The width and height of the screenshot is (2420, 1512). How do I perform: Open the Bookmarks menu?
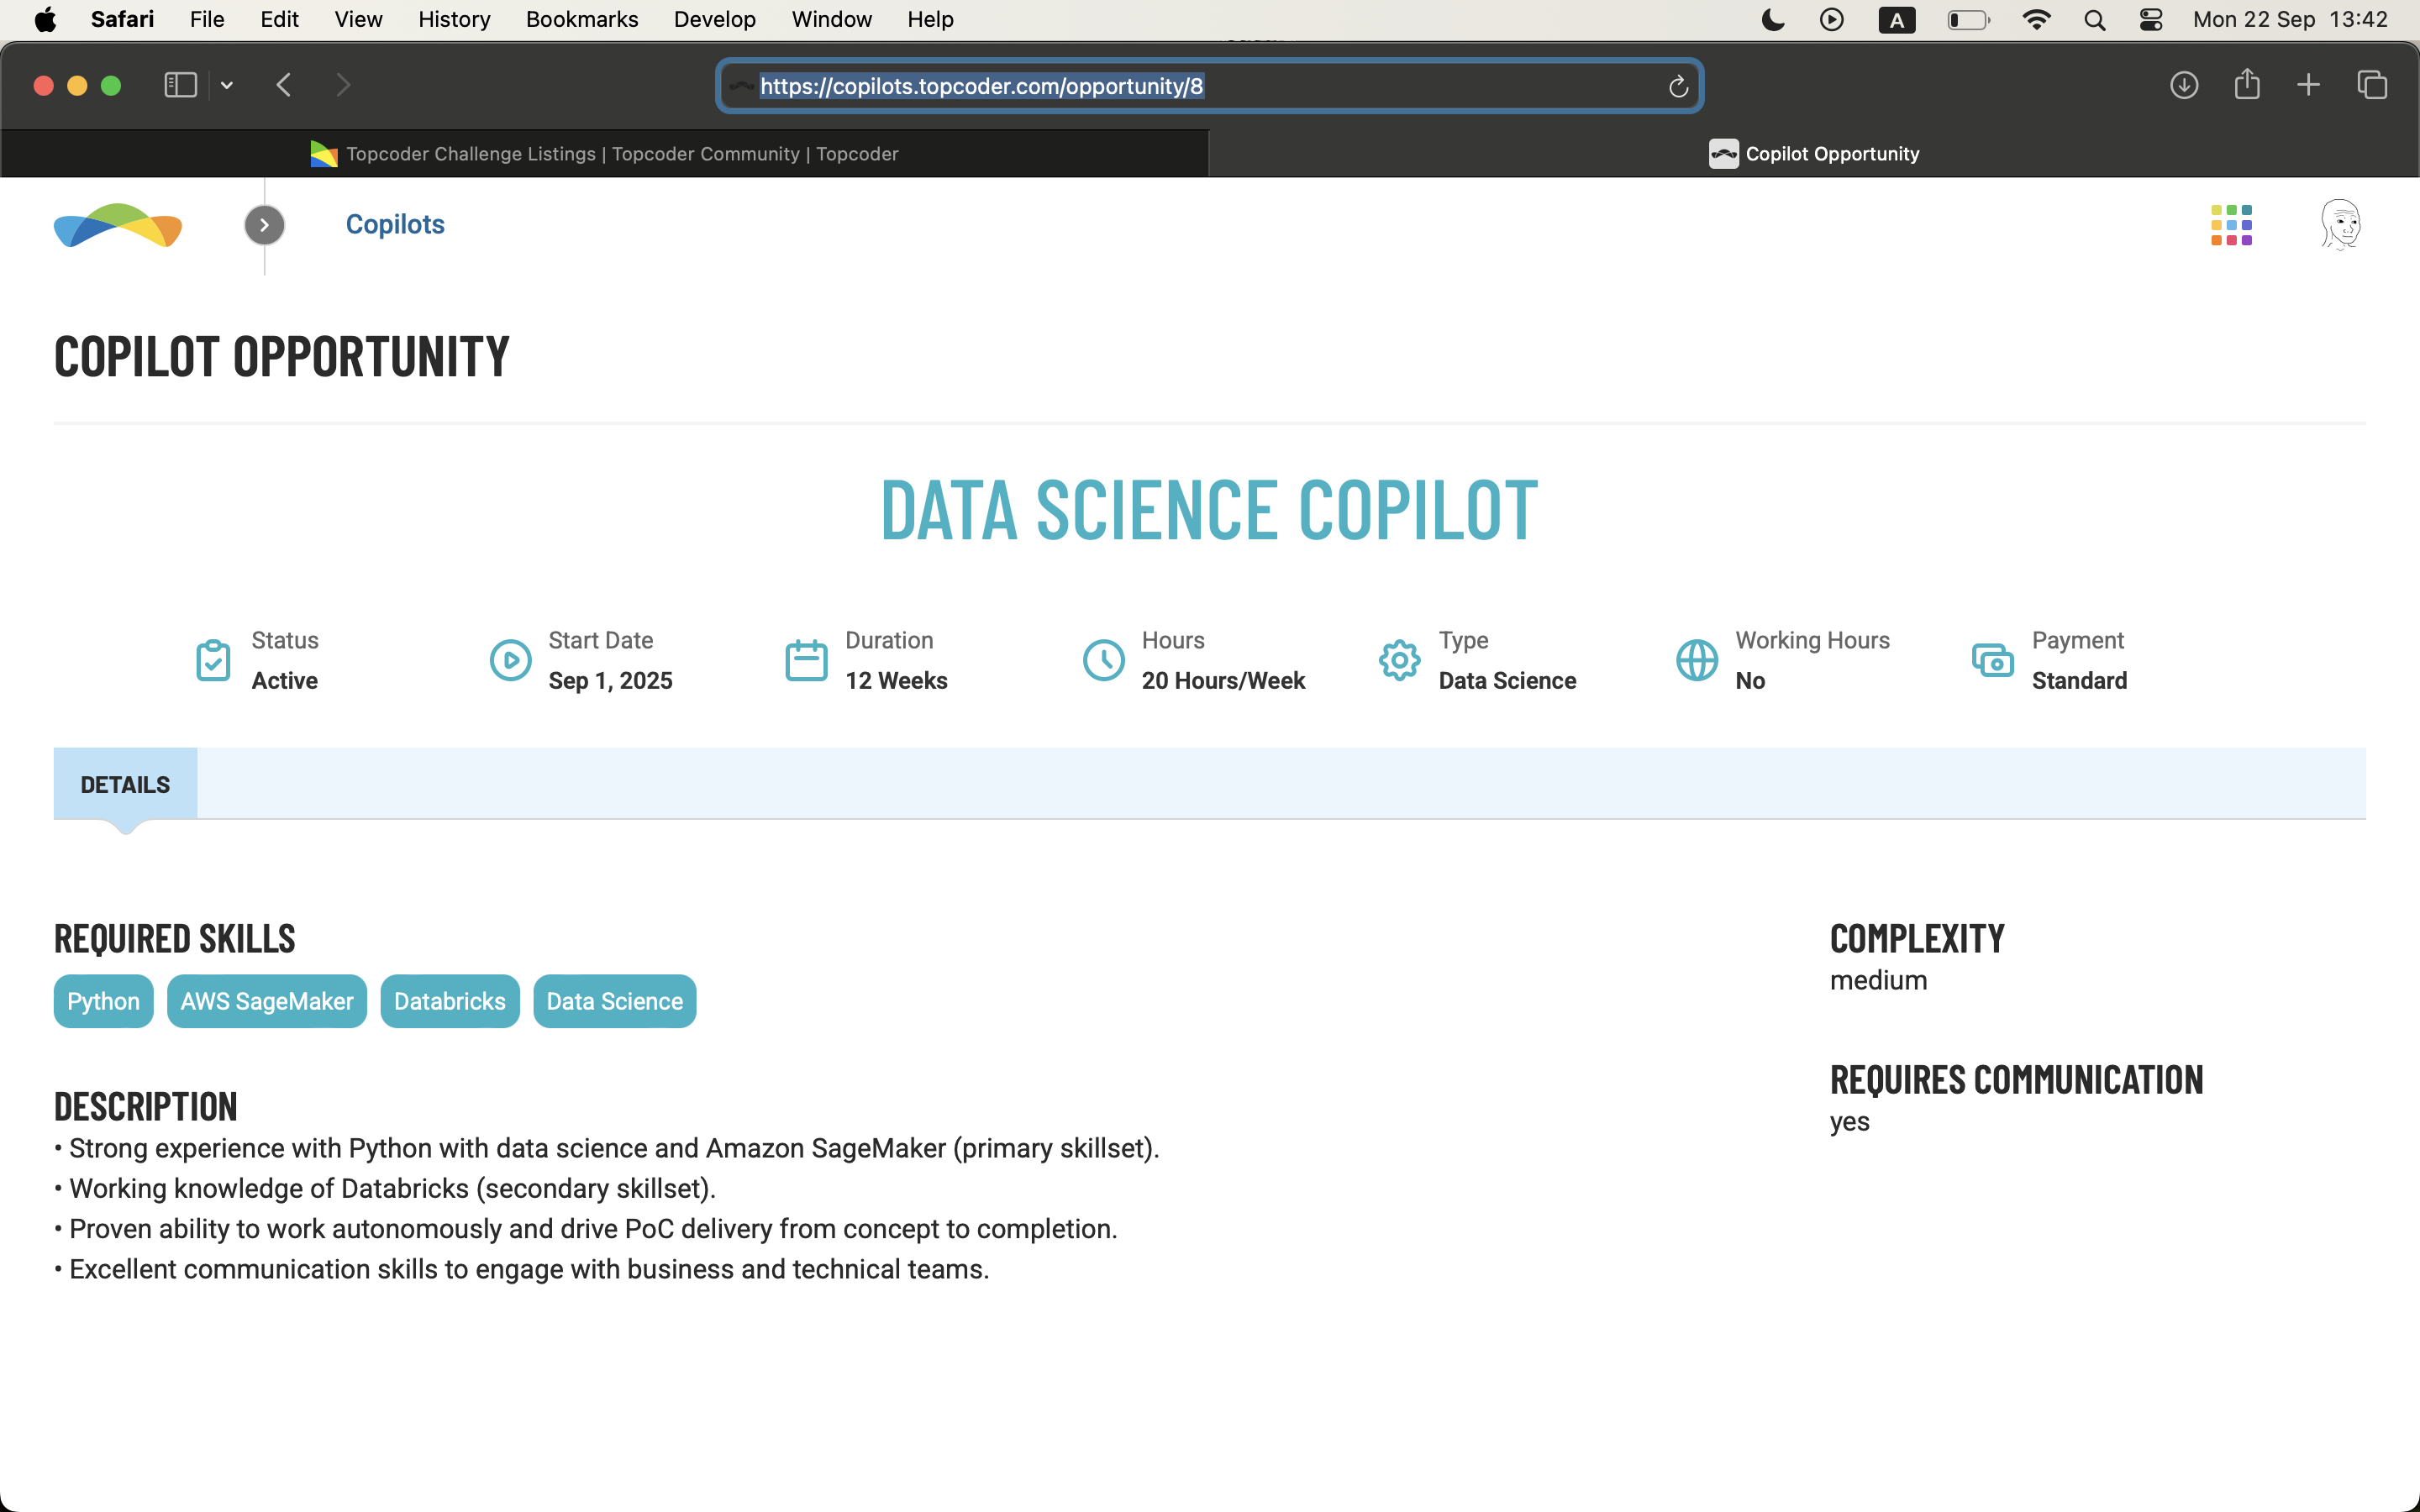pyautogui.click(x=581, y=20)
